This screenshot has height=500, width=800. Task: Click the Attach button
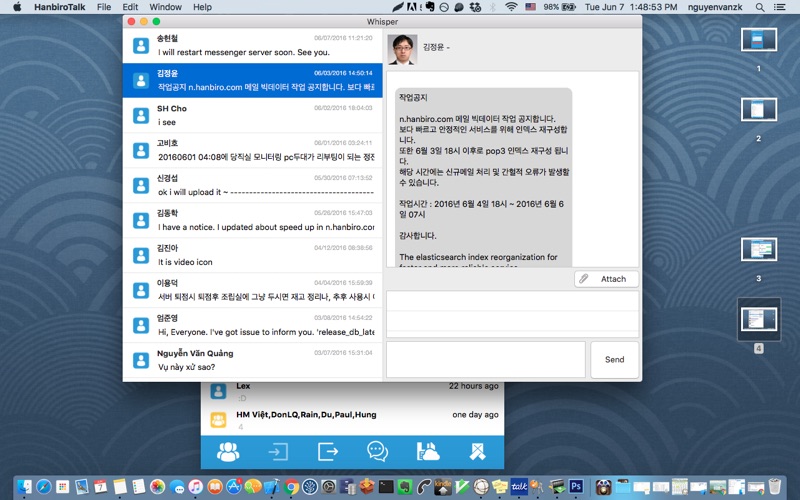coord(606,279)
